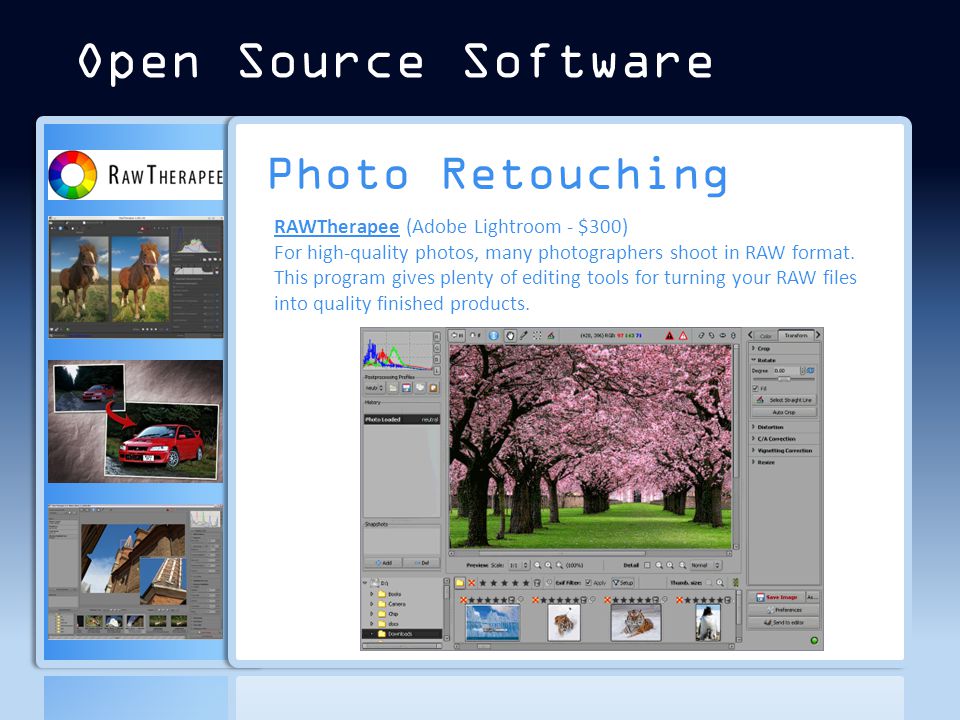
Task: Switch to the Color tab
Action: (x=765, y=336)
